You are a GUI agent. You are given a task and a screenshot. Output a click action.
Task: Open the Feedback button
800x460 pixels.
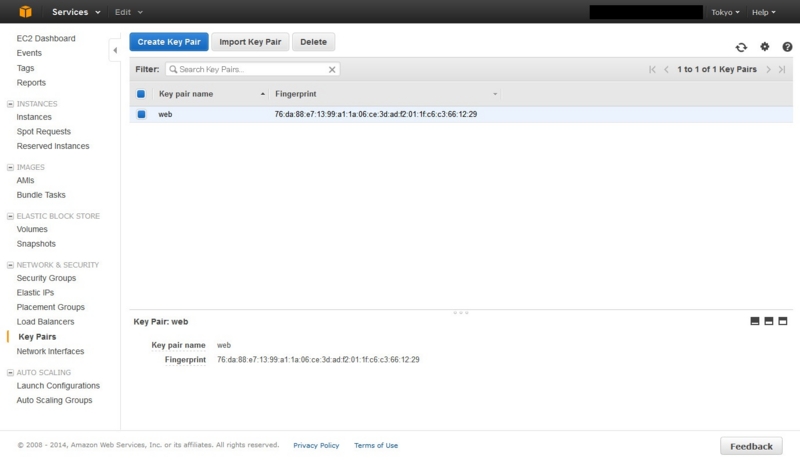coord(751,446)
